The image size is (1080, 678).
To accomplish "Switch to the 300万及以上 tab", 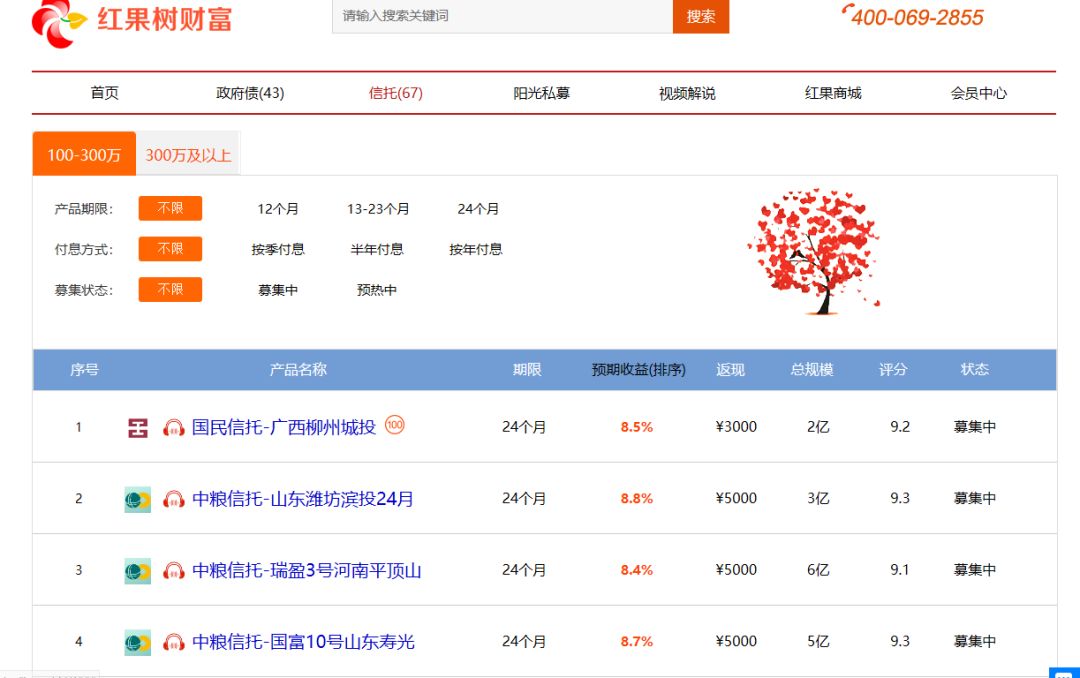I will (x=188, y=154).
